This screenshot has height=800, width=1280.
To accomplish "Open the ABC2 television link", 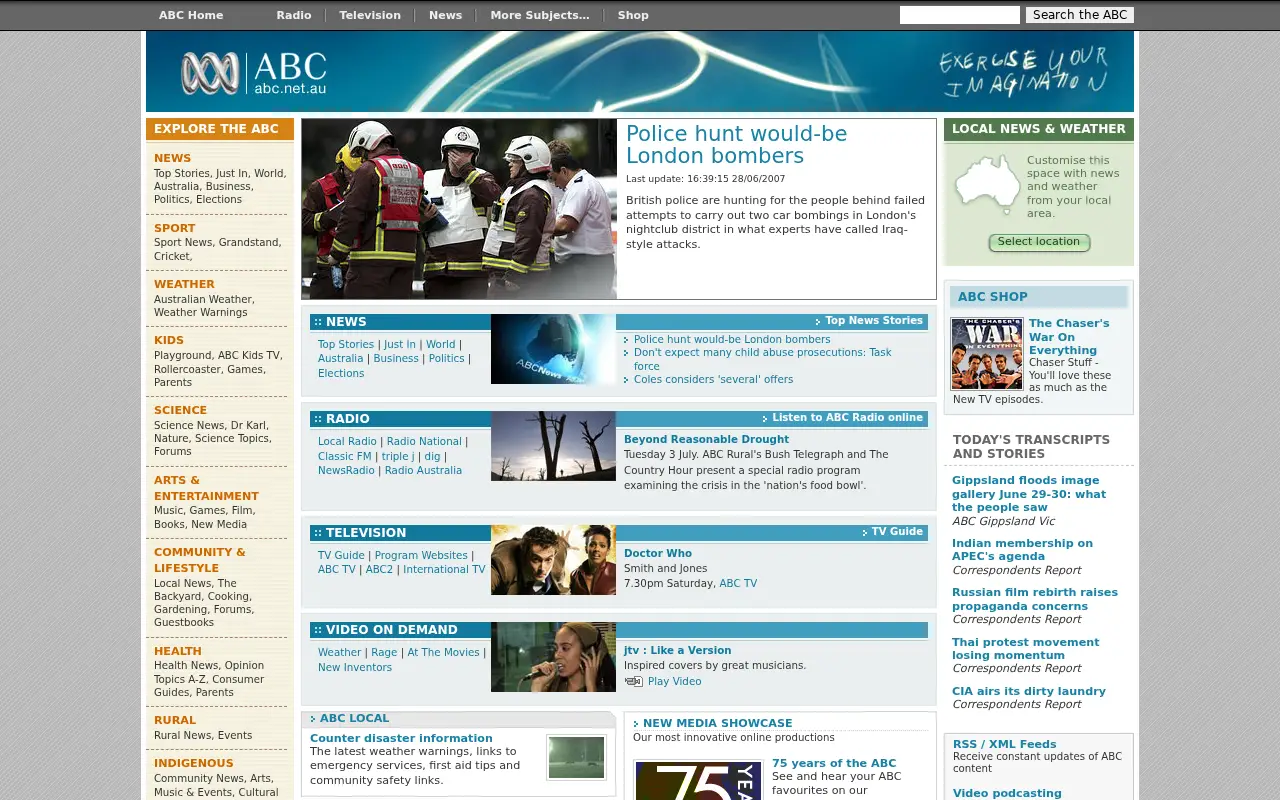I will [x=379, y=570].
